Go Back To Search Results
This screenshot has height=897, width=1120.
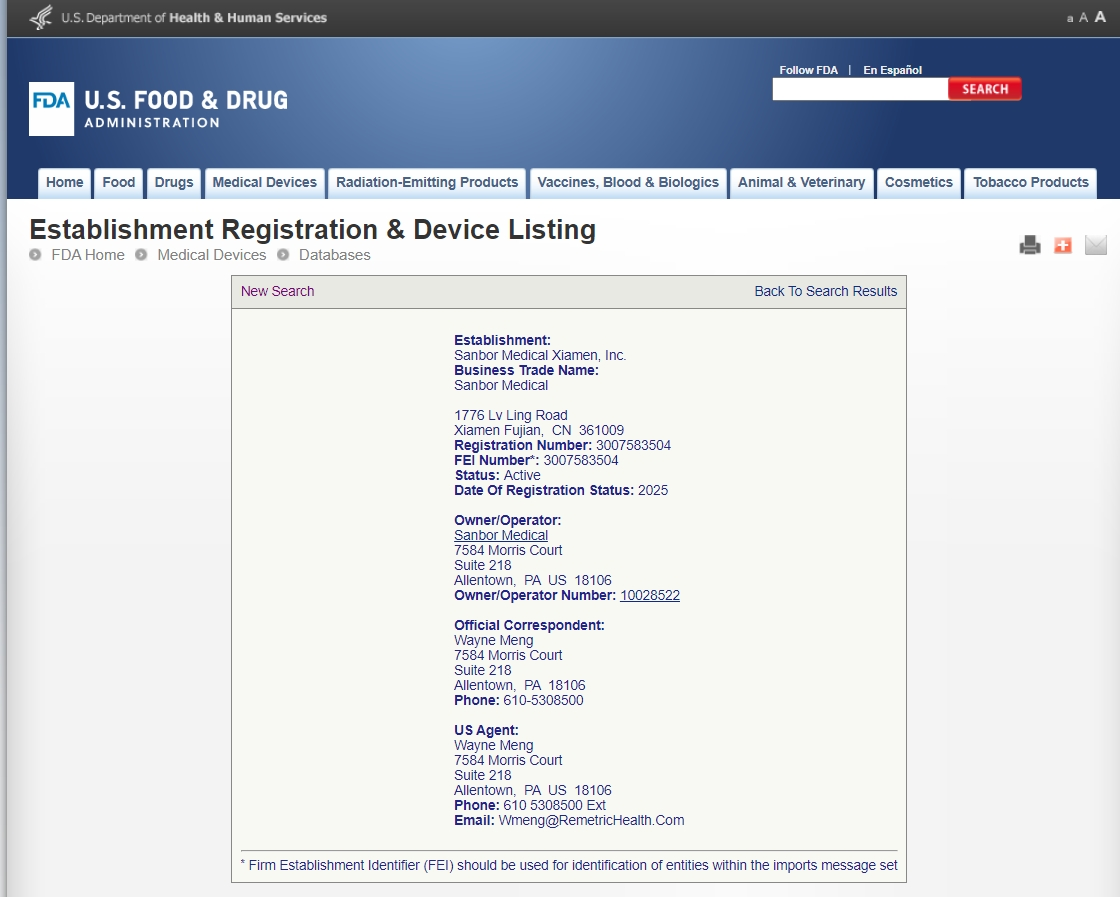point(826,291)
